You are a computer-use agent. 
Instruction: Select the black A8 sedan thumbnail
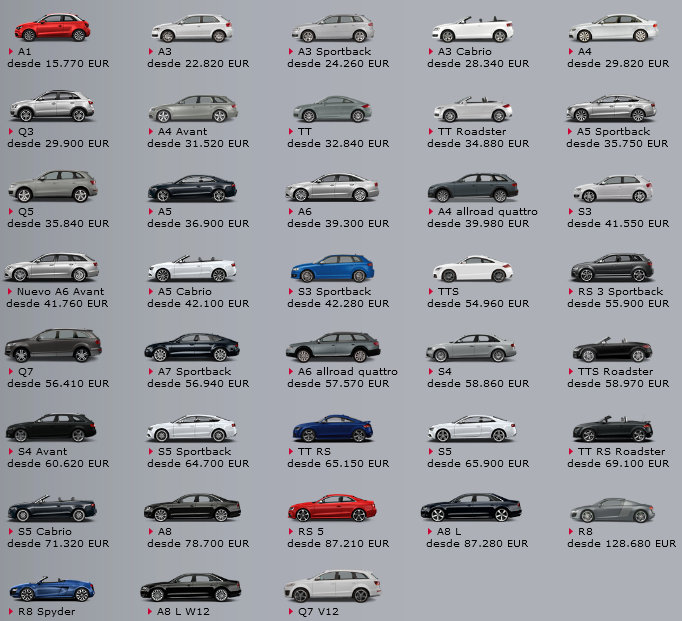tap(192, 507)
